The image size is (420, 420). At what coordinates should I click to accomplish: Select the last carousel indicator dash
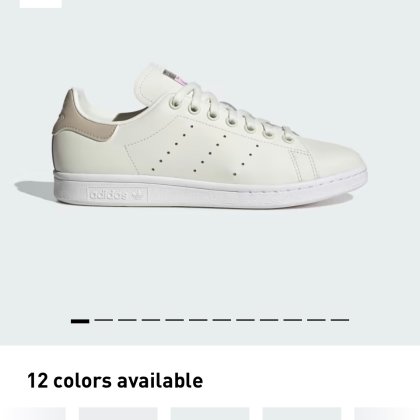(340, 320)
